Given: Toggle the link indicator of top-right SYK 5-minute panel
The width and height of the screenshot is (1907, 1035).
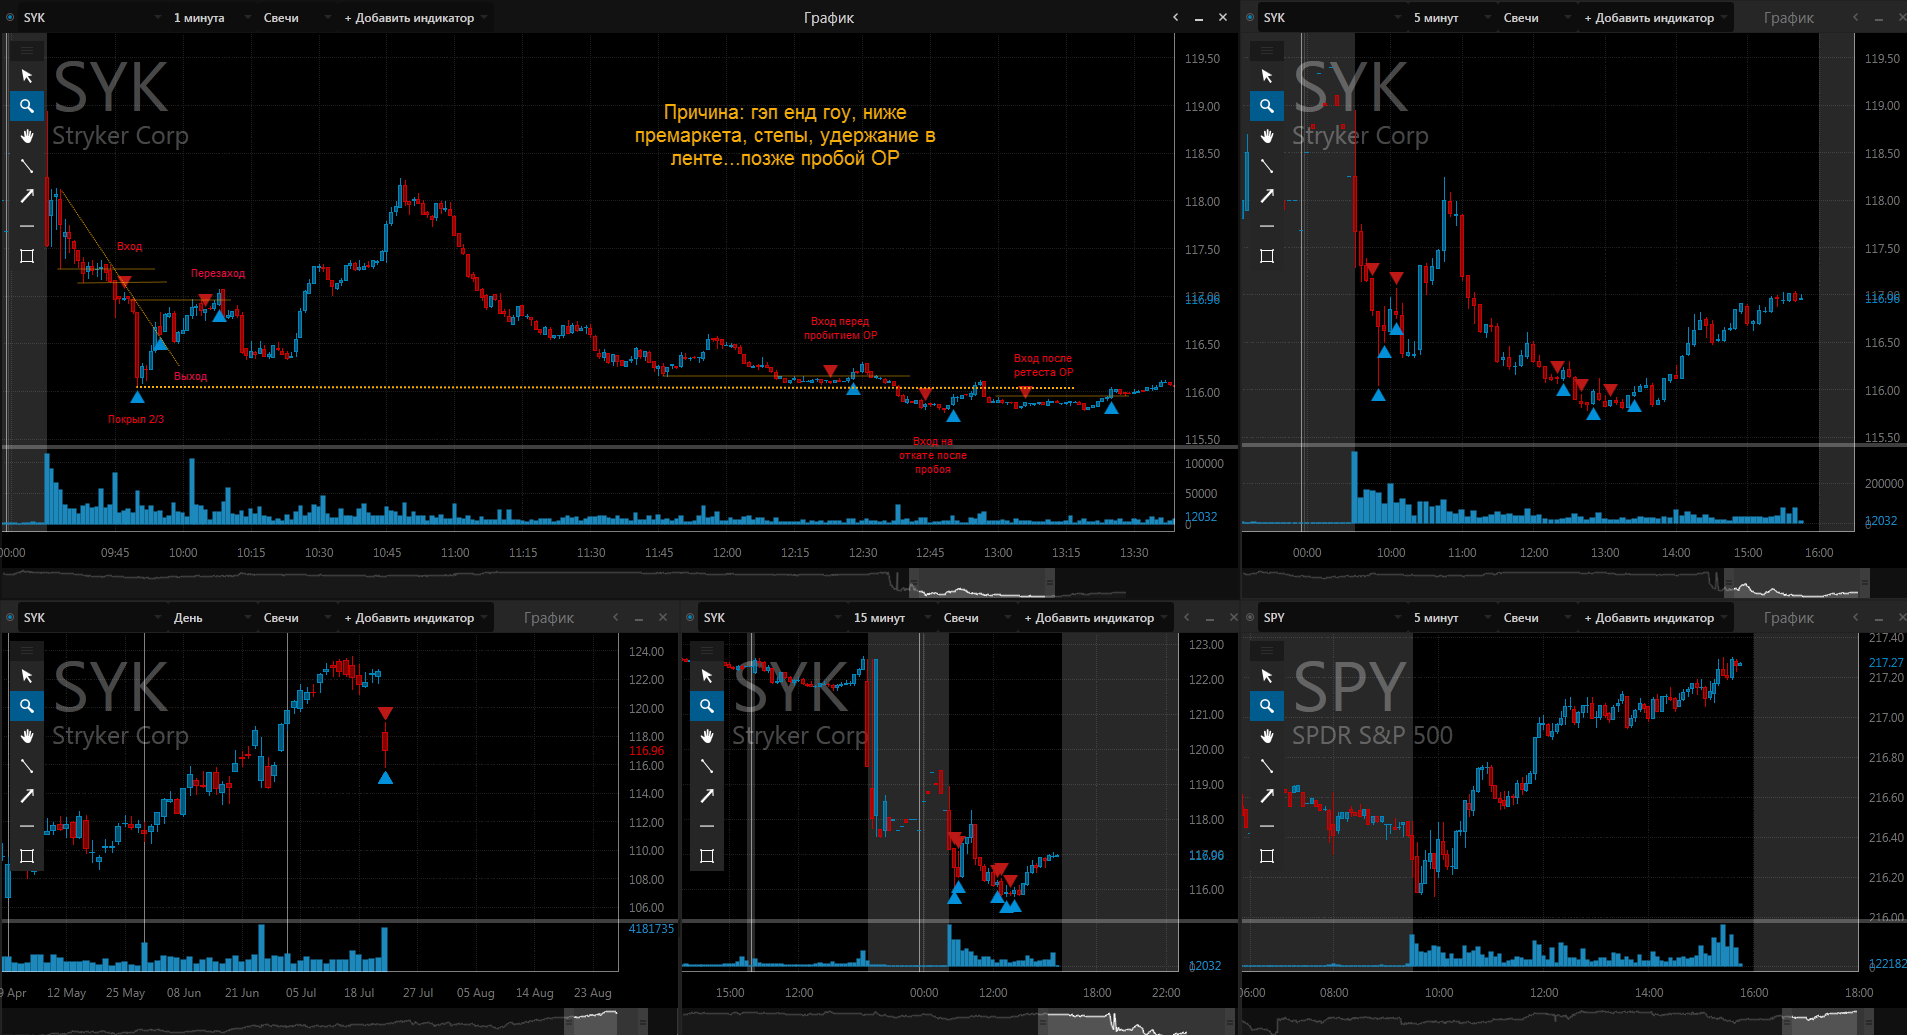Looking at the screenshot, I should [1250, 18].
